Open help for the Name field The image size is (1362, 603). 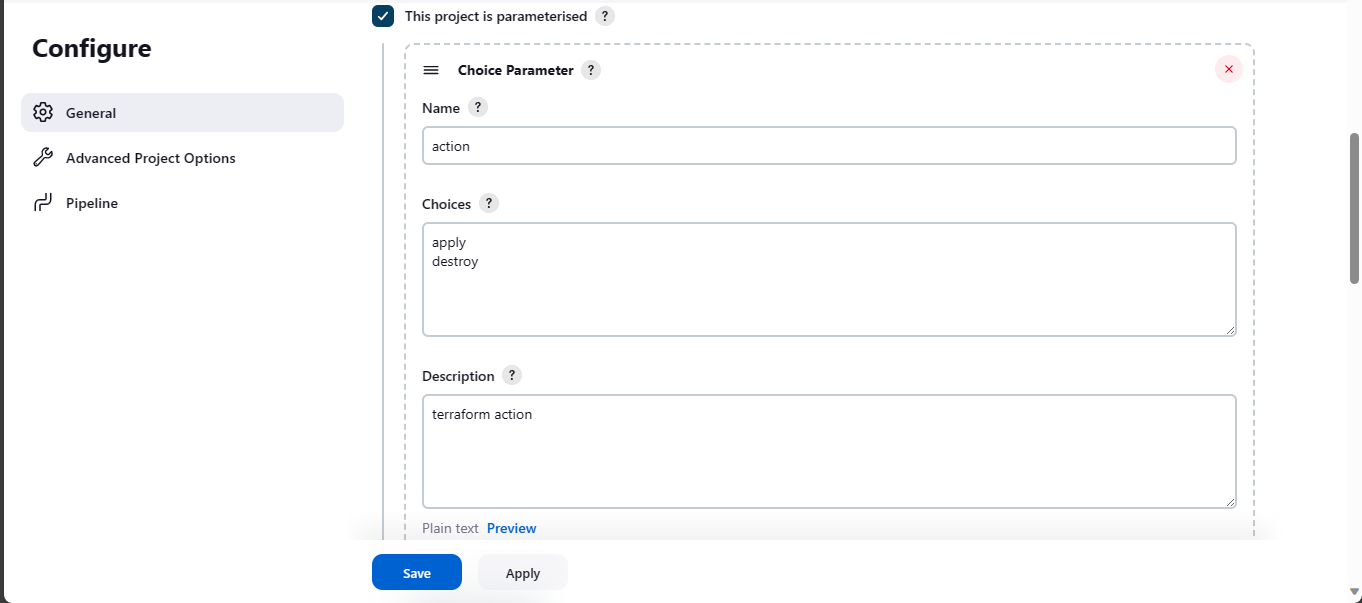coord(477,107)
